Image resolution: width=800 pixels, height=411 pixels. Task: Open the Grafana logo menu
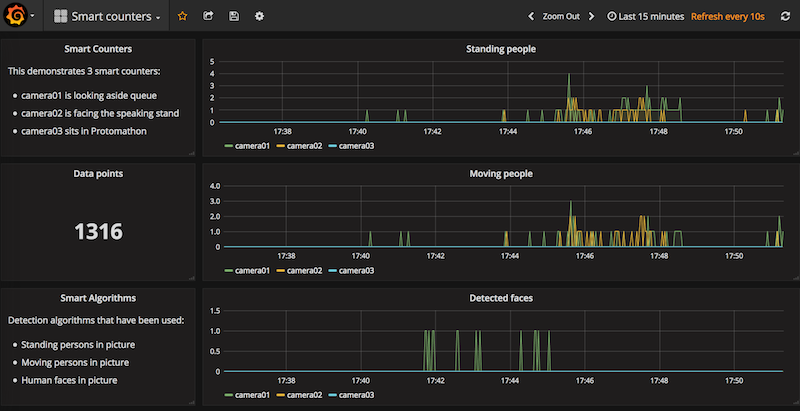[19, 16]
